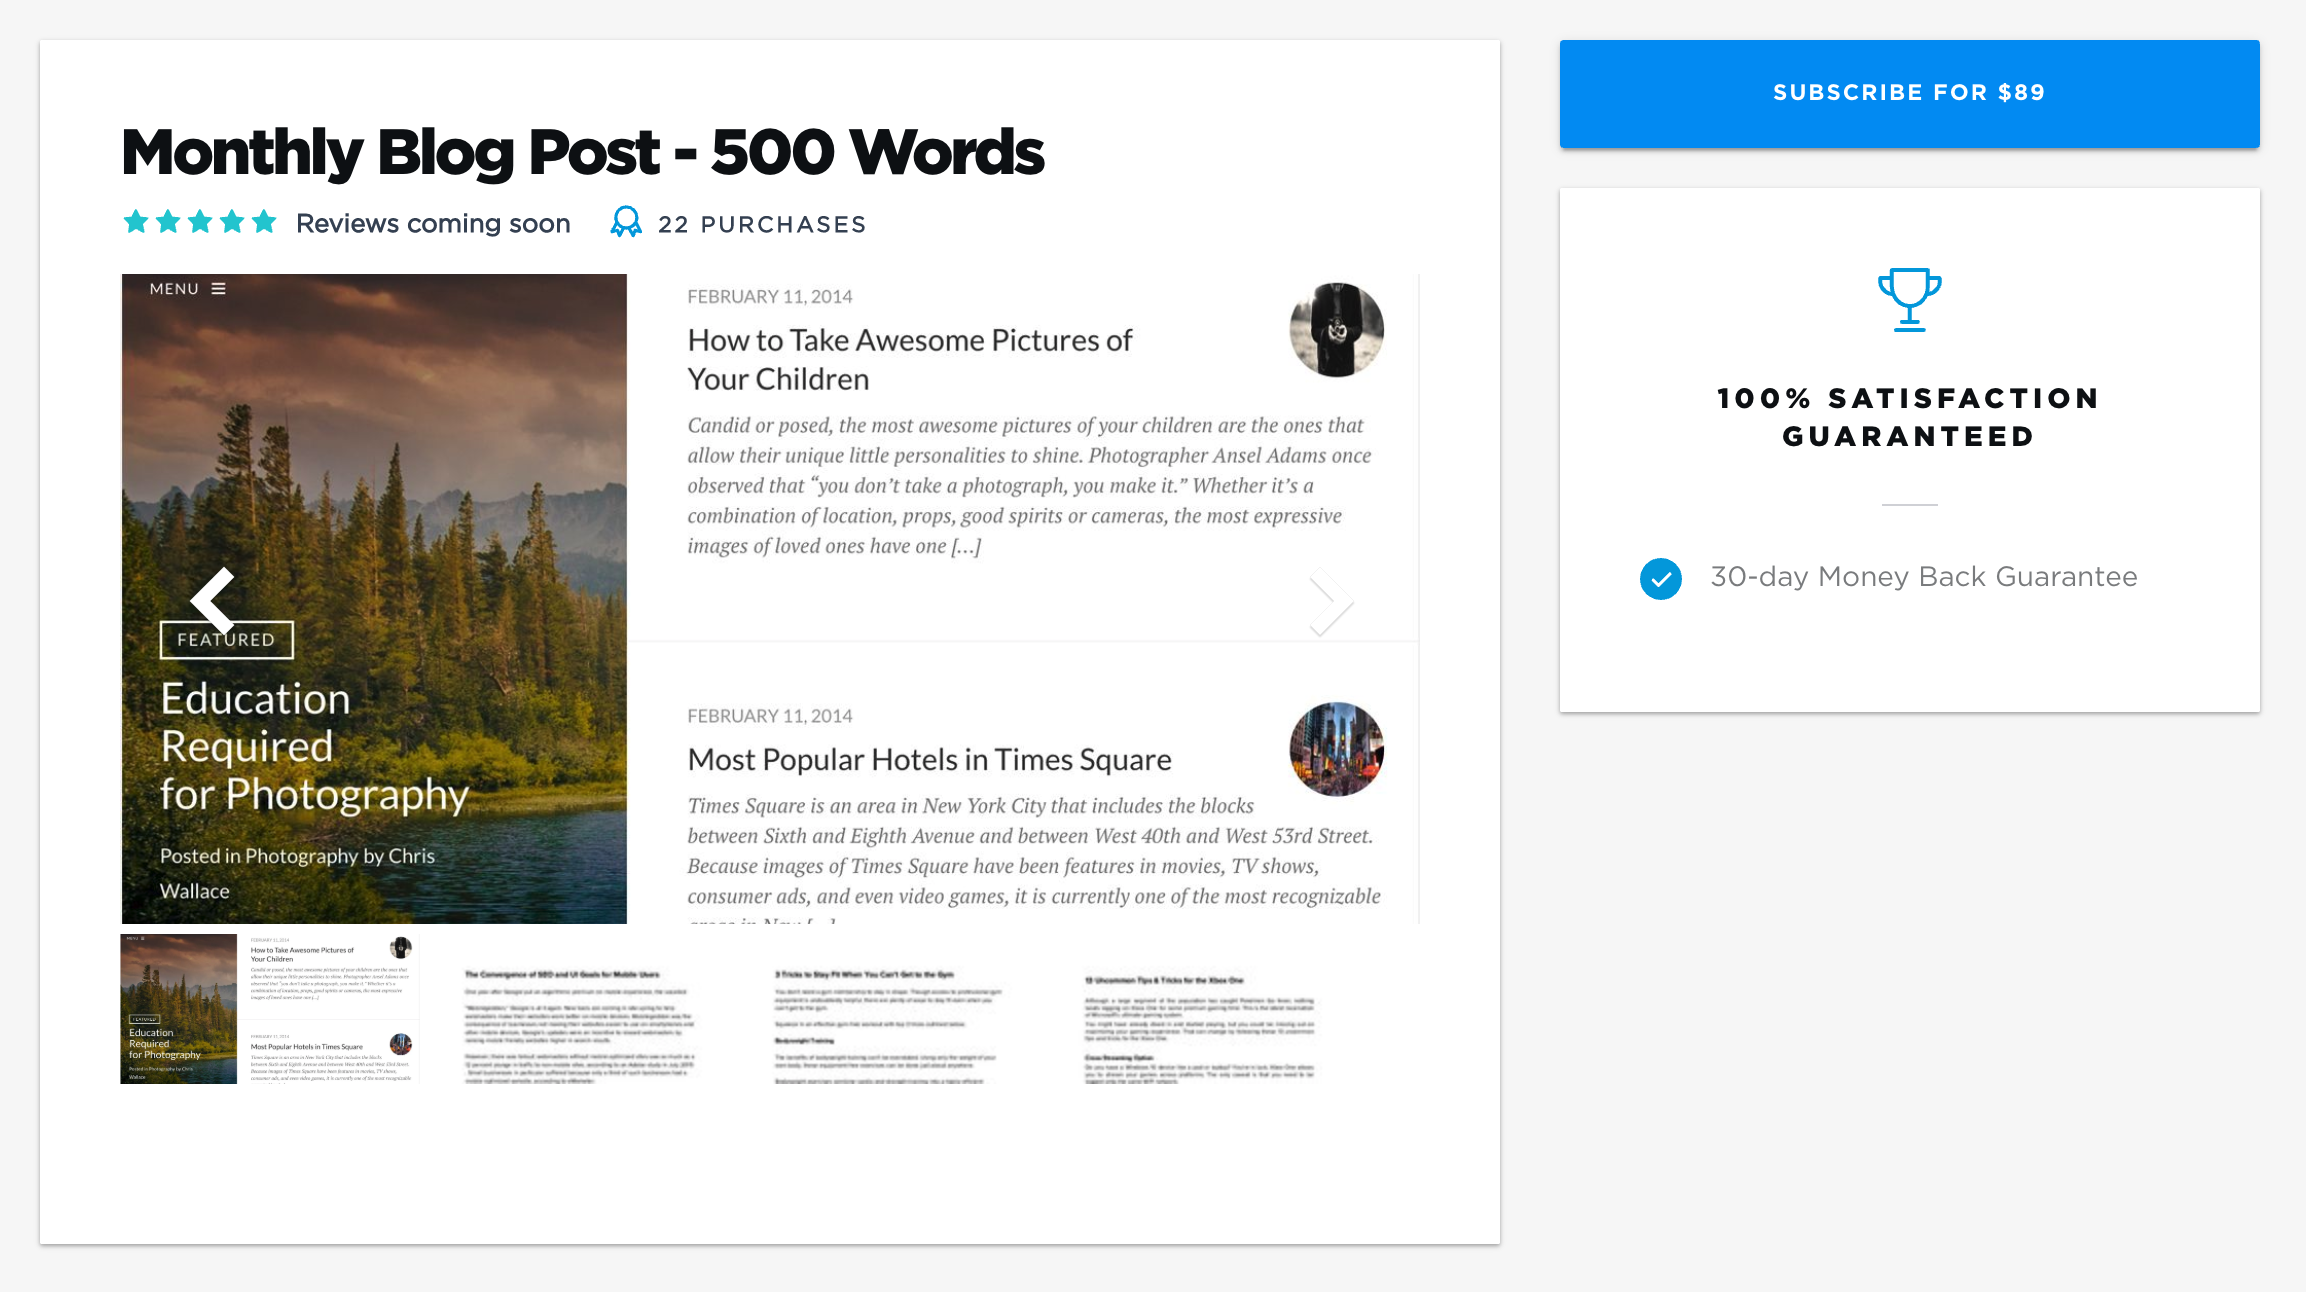Click the five-star rating icons
This screenshot has width=2306, height=1292.
198,222
